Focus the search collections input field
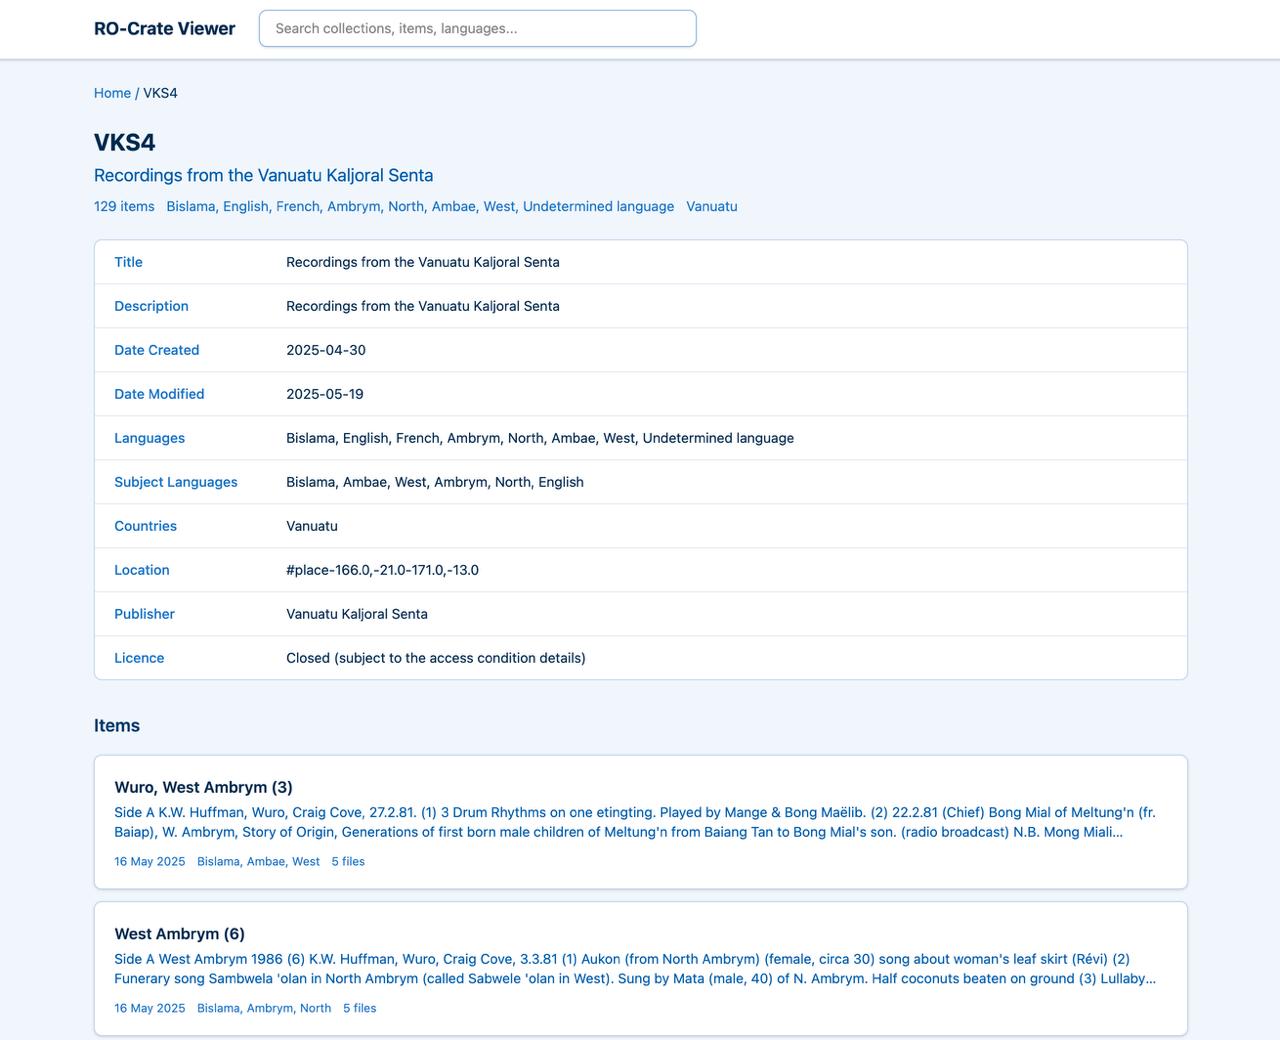 pyautogui.click(x=477, y=29)
